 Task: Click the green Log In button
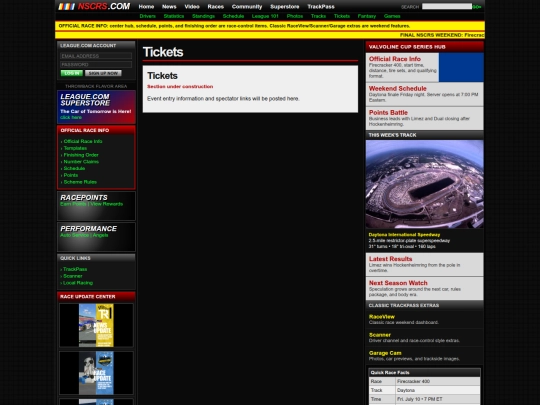[x=72, y=73]
